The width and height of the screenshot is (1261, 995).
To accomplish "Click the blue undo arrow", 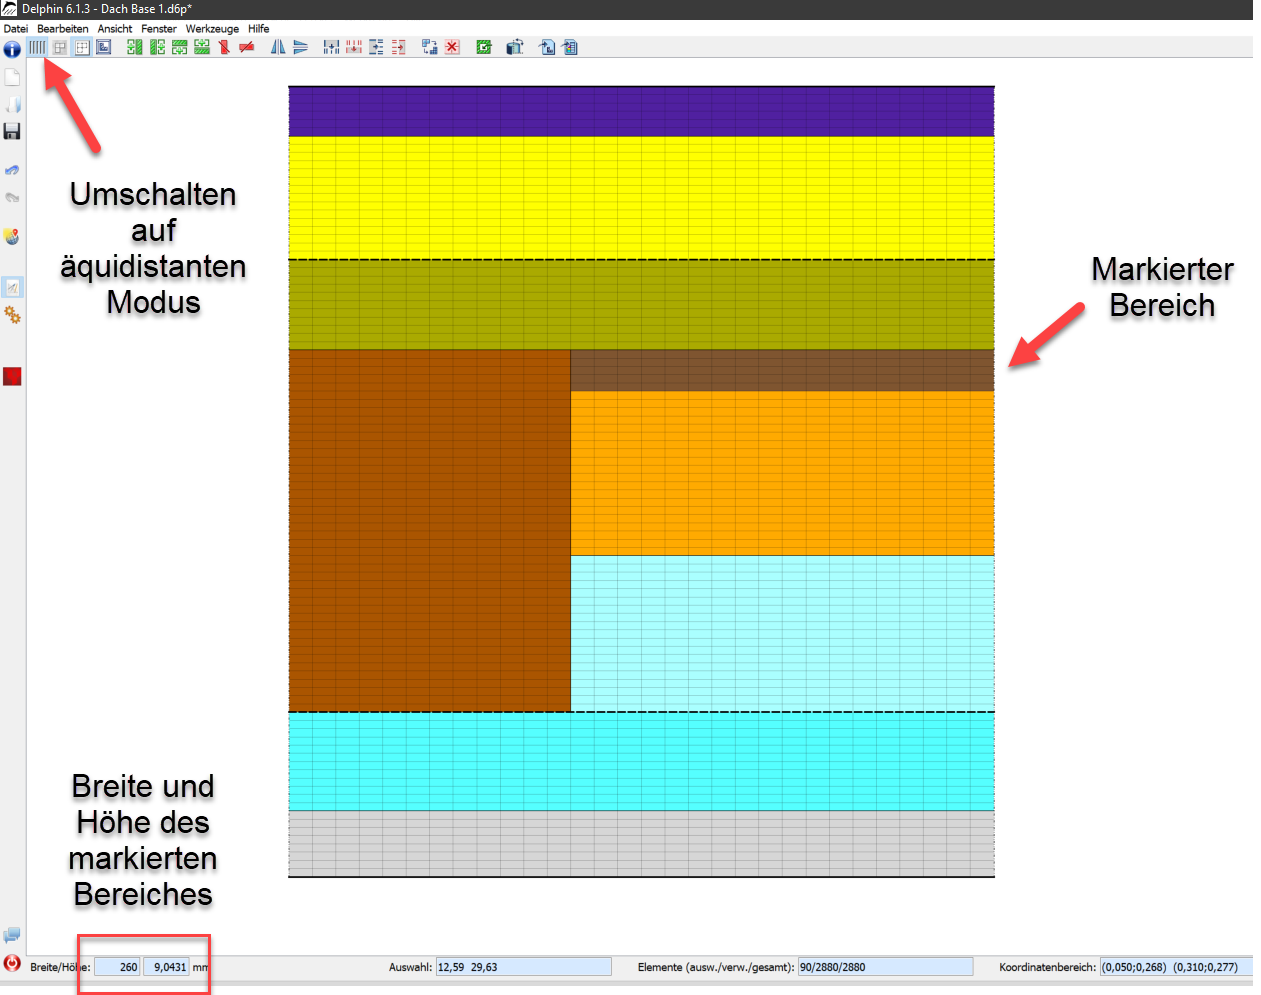I will coord(12,170).
